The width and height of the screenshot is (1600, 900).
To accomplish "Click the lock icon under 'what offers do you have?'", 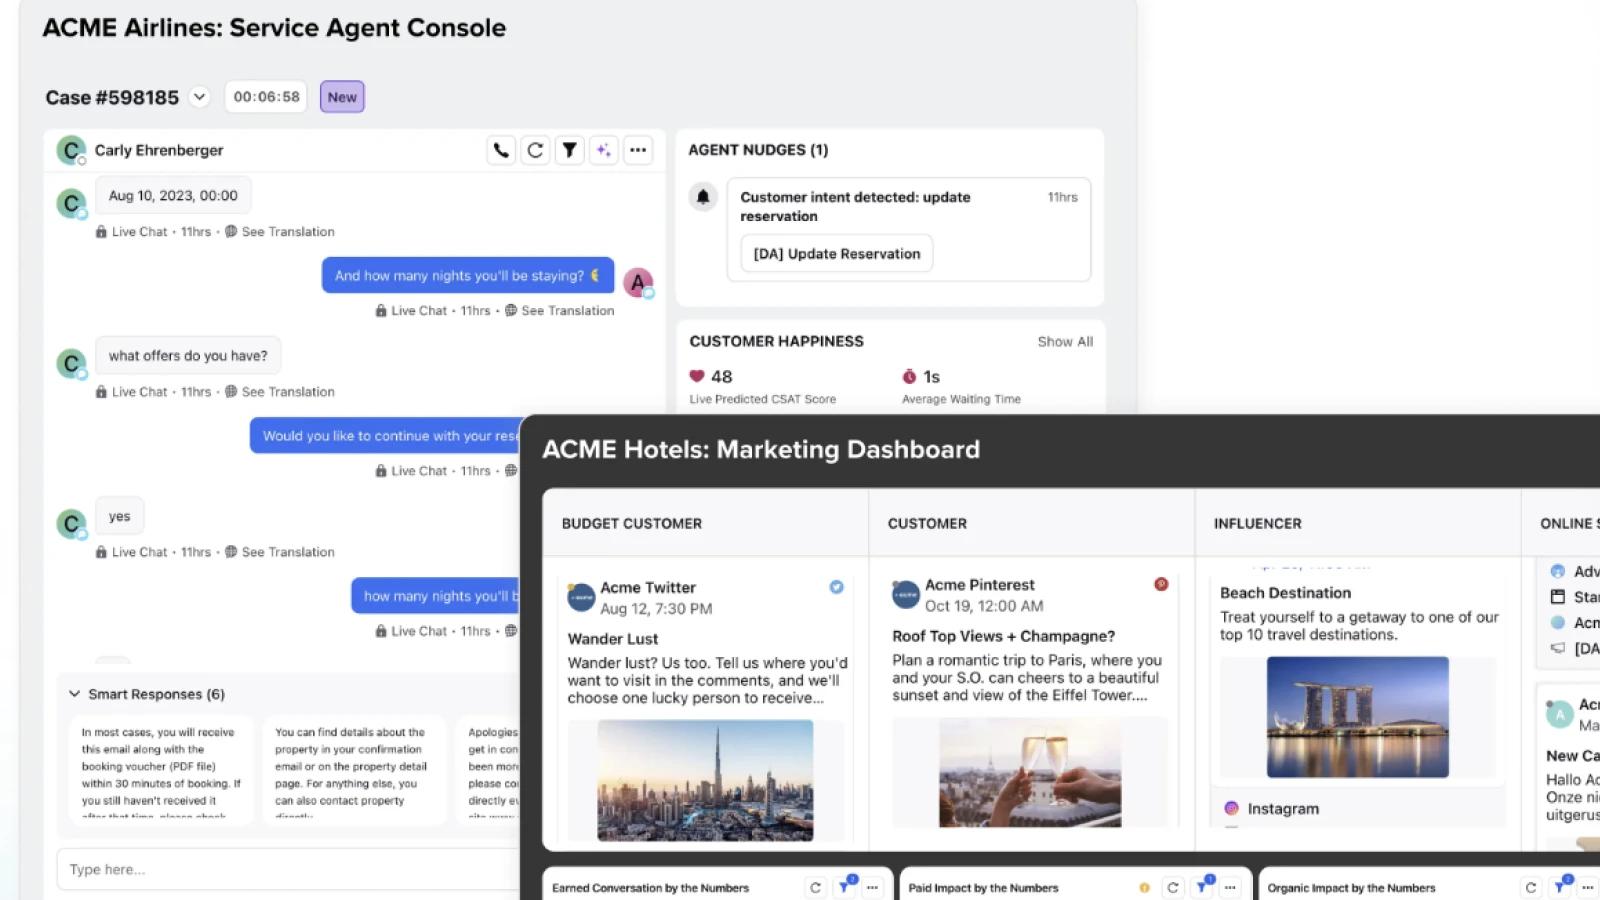I will pyautogui.click(x=101, y=391).
